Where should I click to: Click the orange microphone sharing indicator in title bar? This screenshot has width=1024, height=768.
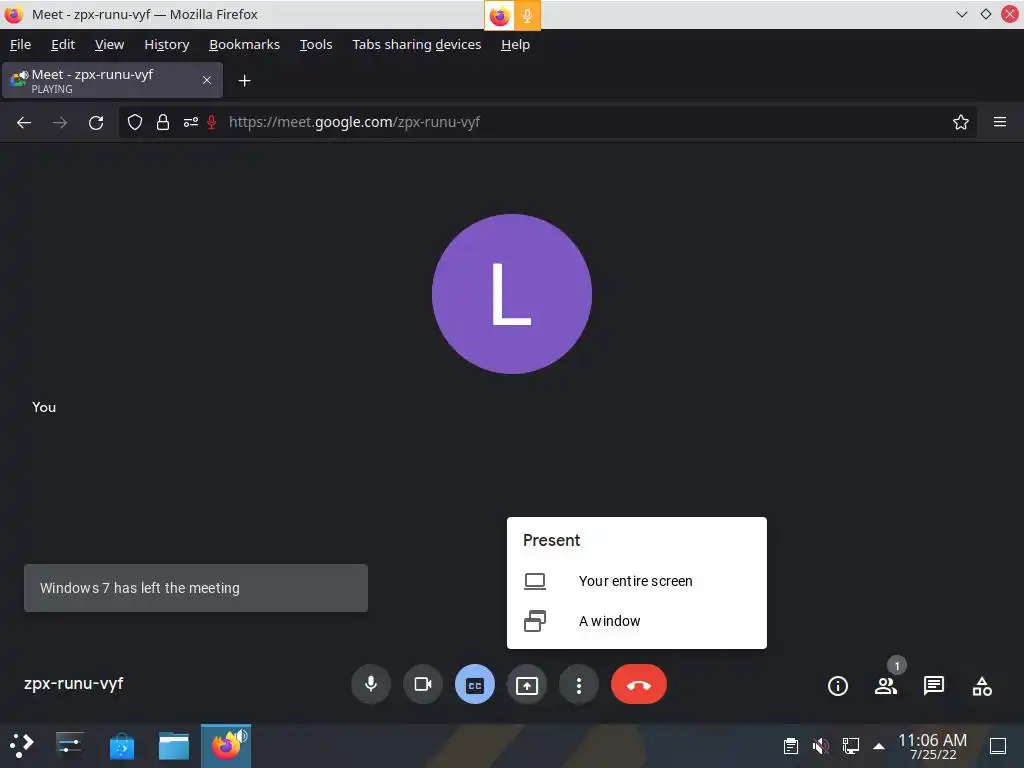pos(527,15)
